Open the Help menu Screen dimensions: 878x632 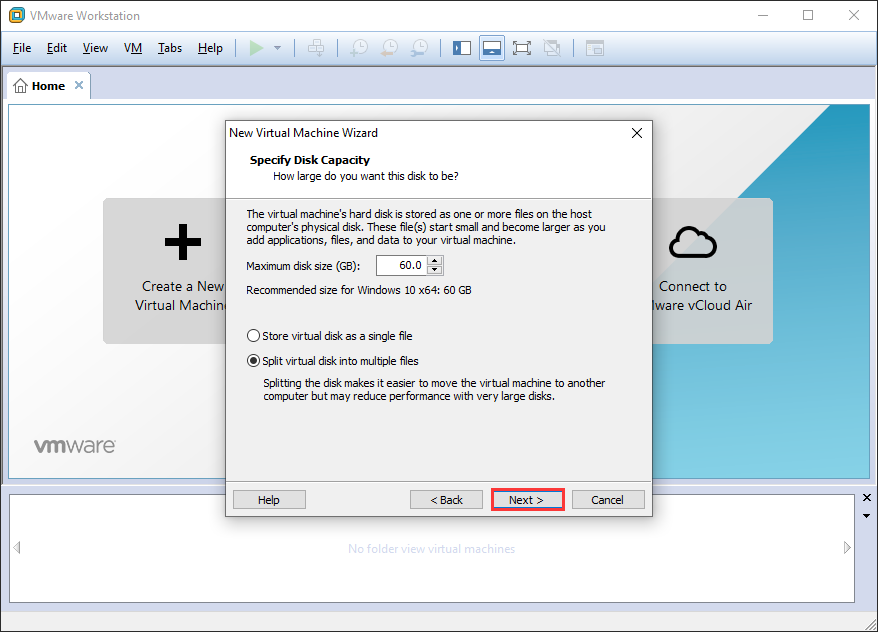(210, 48)
